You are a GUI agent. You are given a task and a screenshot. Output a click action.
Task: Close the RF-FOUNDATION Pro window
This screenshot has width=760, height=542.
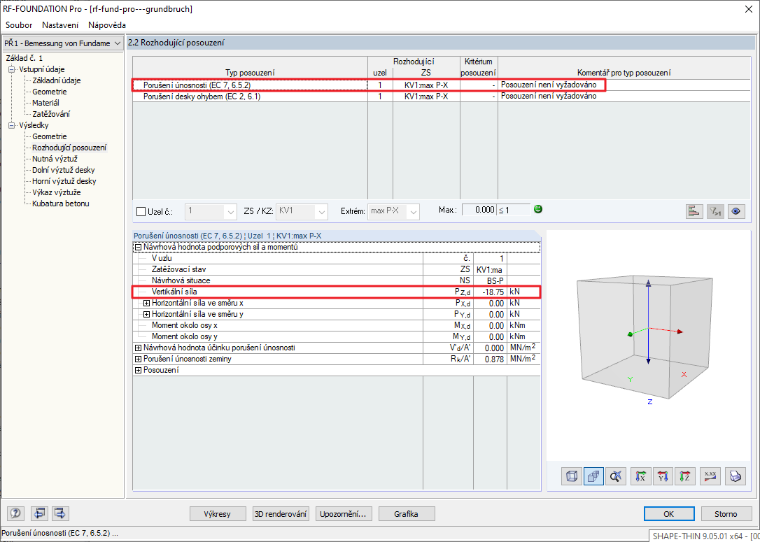748,9
